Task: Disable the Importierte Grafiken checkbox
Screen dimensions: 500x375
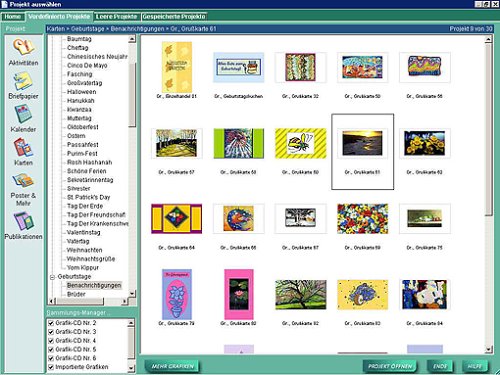Action: coord(51,367)
